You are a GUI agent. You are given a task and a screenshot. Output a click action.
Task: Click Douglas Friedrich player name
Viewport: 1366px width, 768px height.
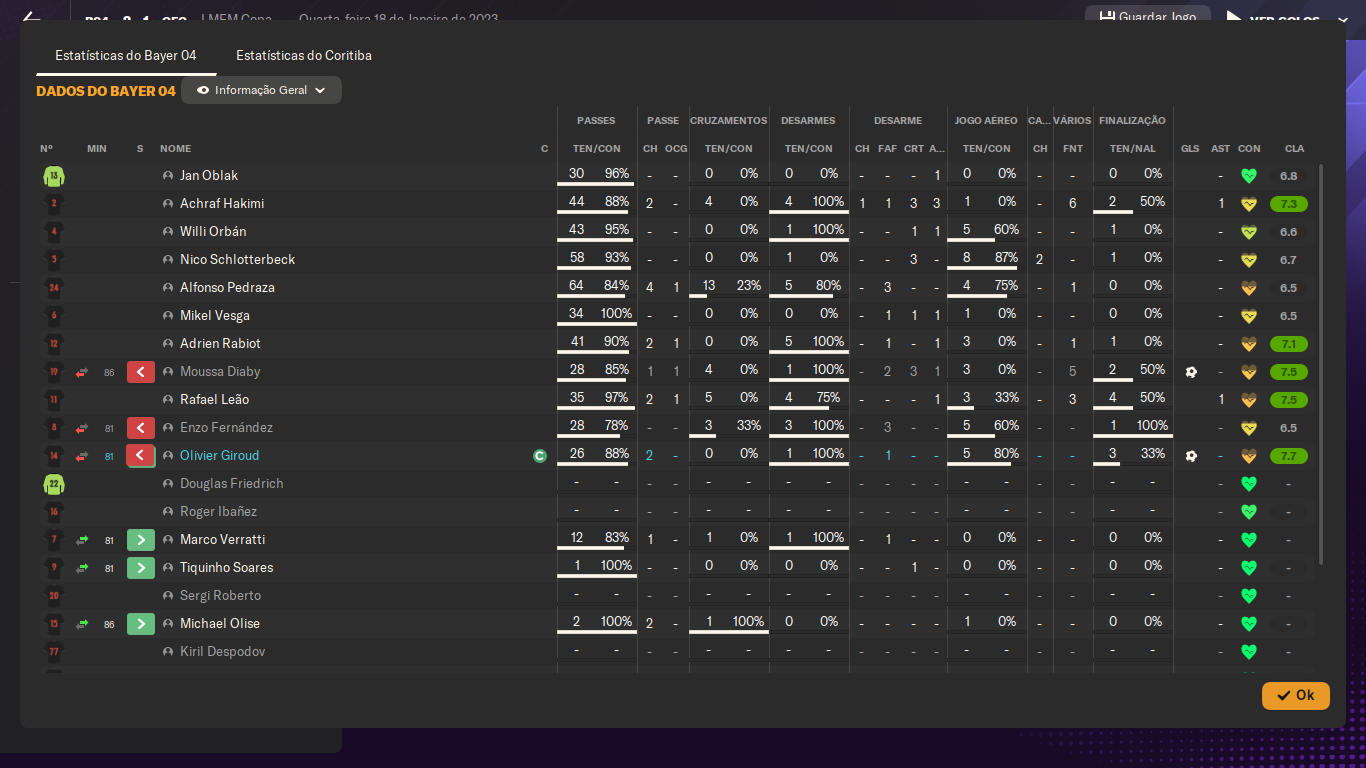point(231,483)
